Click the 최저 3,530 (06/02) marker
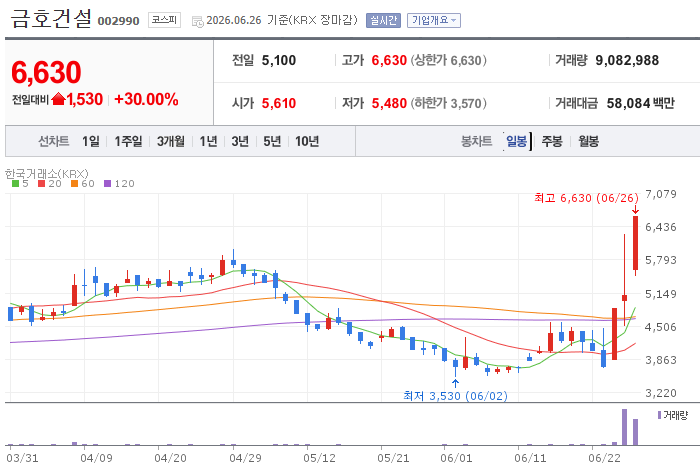The width and height of the screenshot is (700, 470). pos(455,396)
